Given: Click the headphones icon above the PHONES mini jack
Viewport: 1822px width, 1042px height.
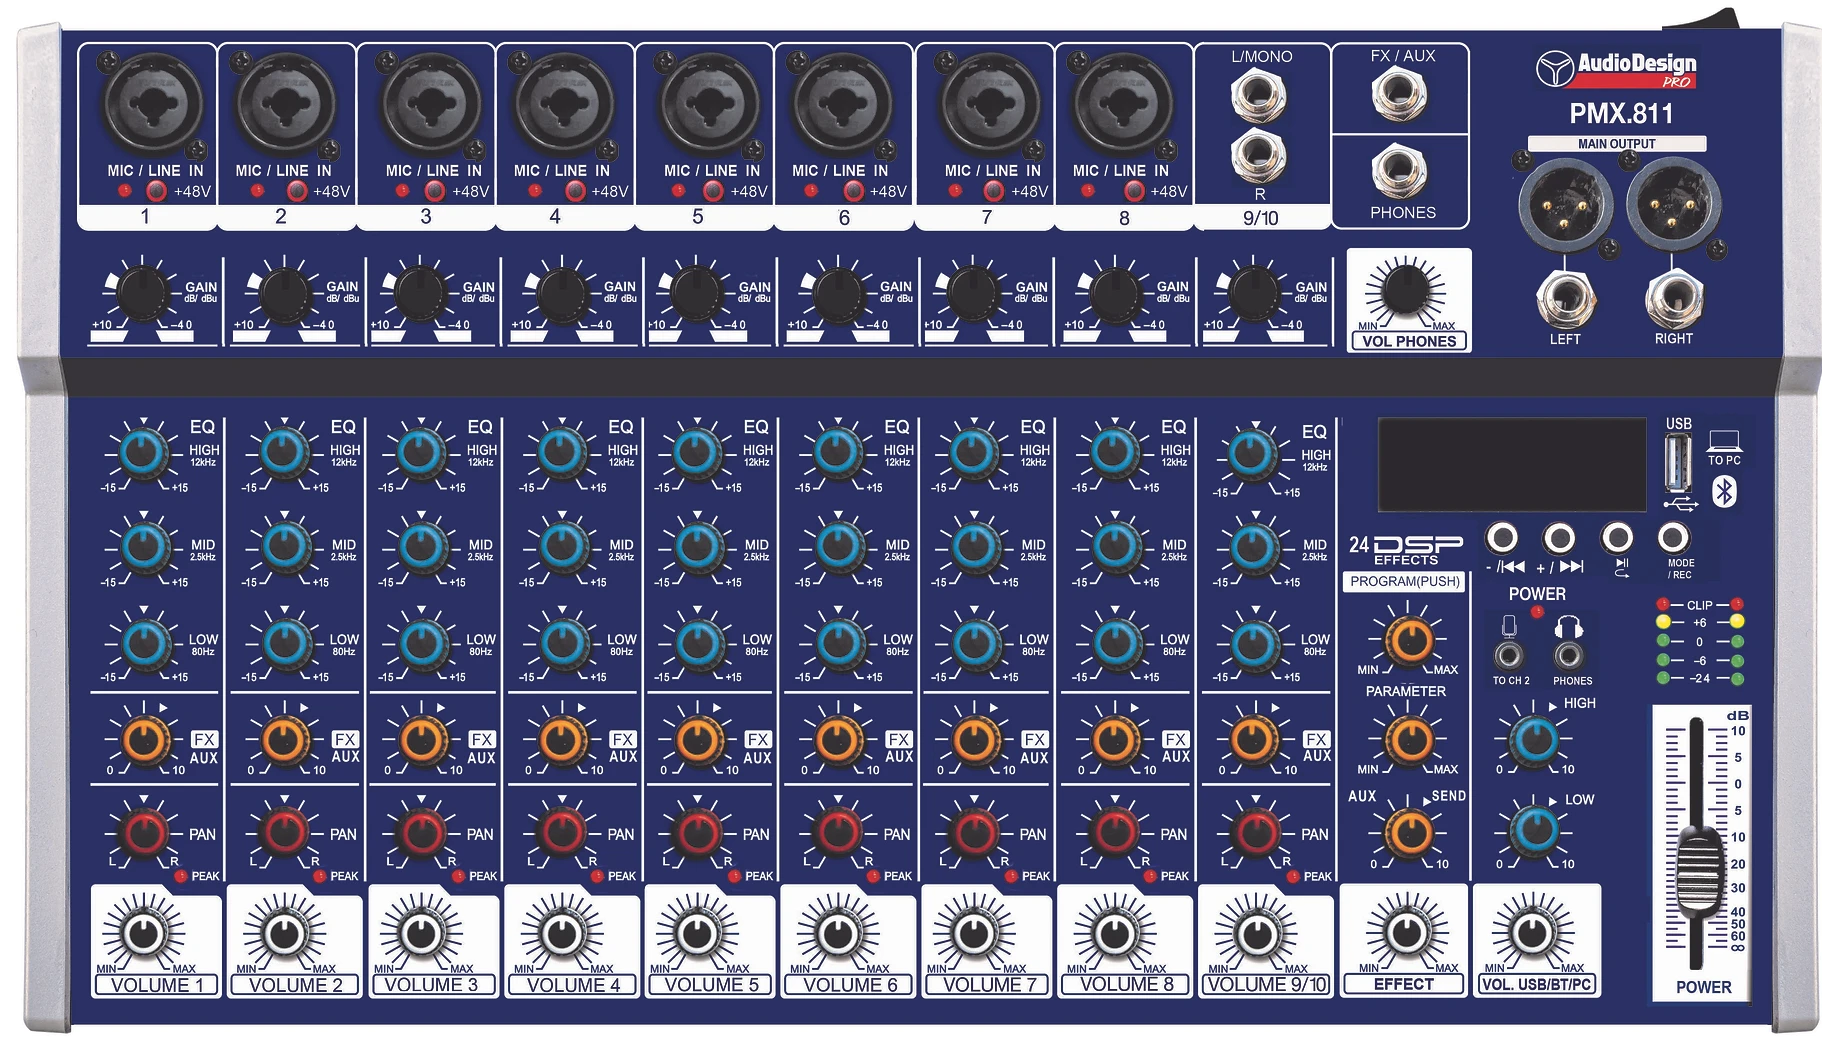Looking at the screenshot, I should coord(1568,626).
